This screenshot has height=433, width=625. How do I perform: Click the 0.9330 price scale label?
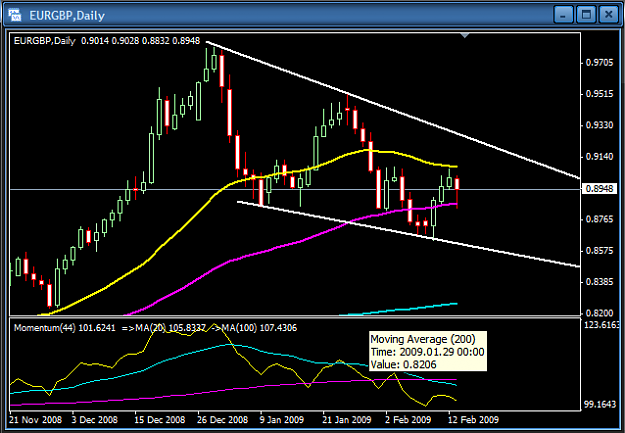click(x=599, y=126)
